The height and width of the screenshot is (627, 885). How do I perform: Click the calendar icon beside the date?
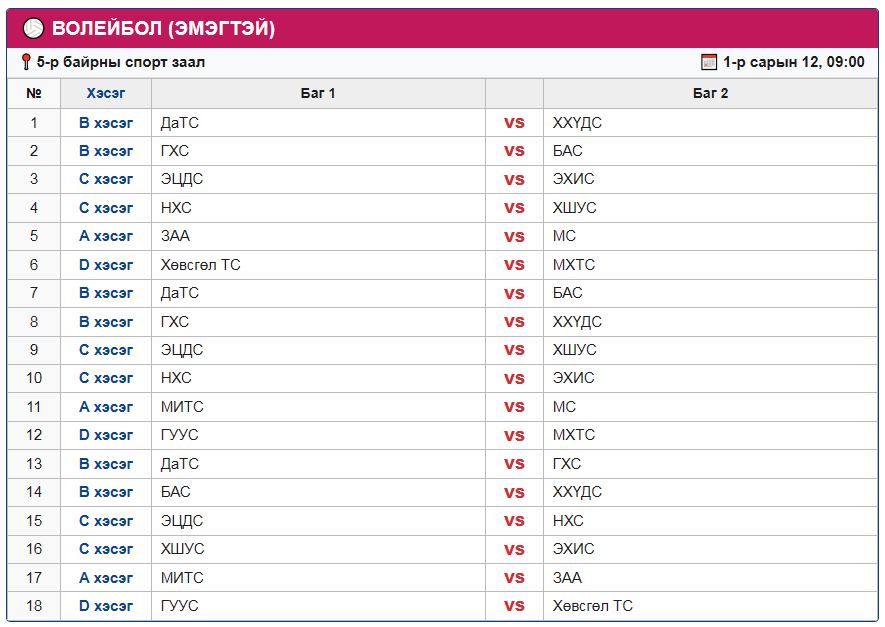pyautogui.click(x=709, y=62)
